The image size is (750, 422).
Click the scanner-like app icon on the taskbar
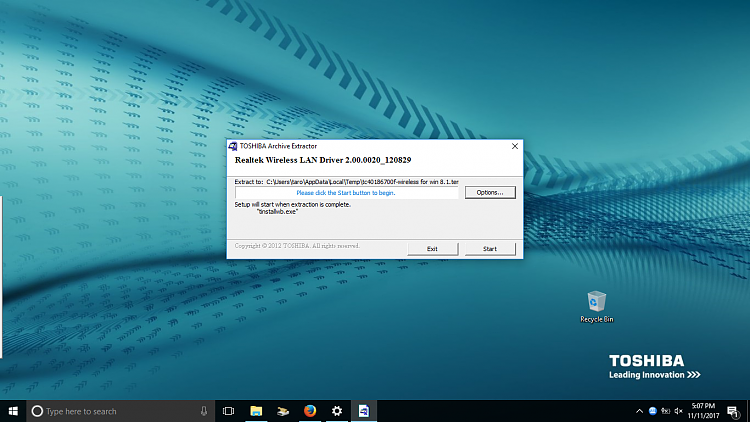click(x=283, y=411)
